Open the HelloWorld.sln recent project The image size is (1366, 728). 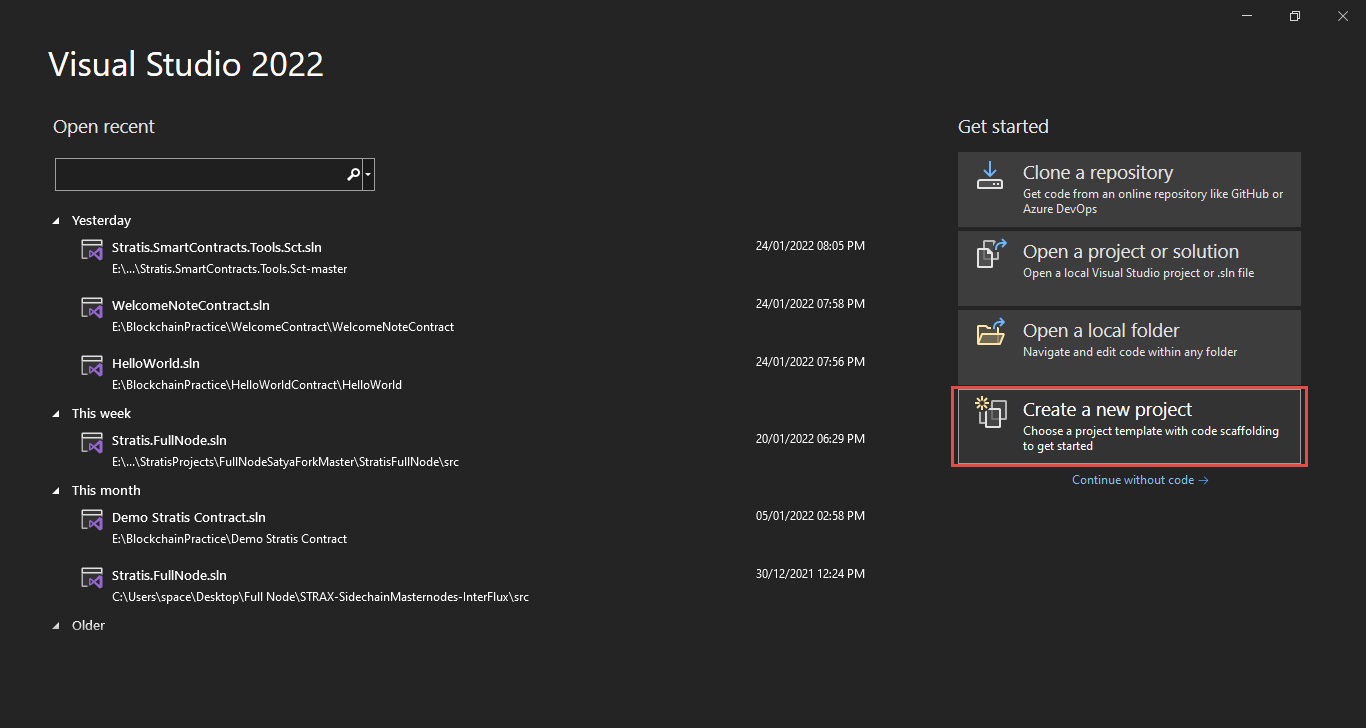pyautogui.click(x=155, y=362)
